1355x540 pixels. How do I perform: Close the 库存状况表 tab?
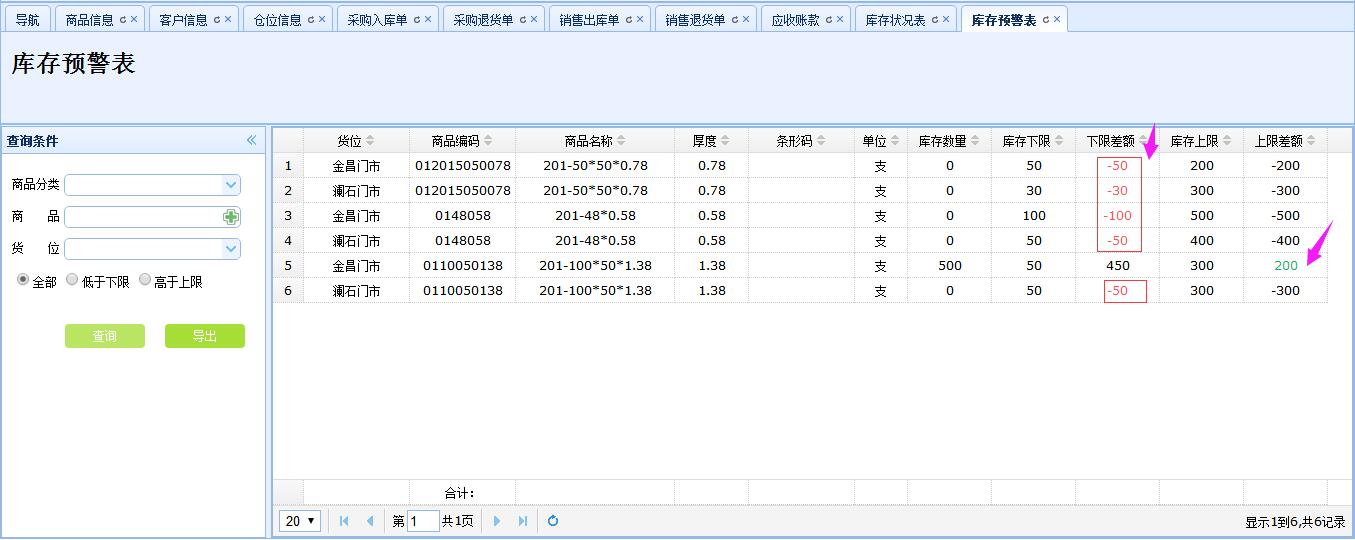(x=945, y=20)
